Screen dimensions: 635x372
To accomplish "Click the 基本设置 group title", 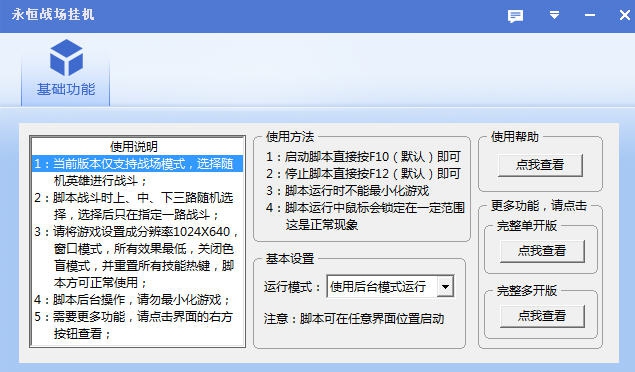I will [290, 259].
